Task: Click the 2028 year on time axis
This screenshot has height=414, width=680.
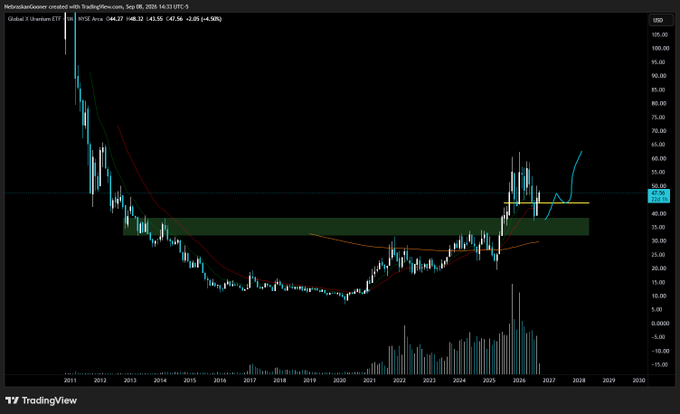Action: coord(579,380)
